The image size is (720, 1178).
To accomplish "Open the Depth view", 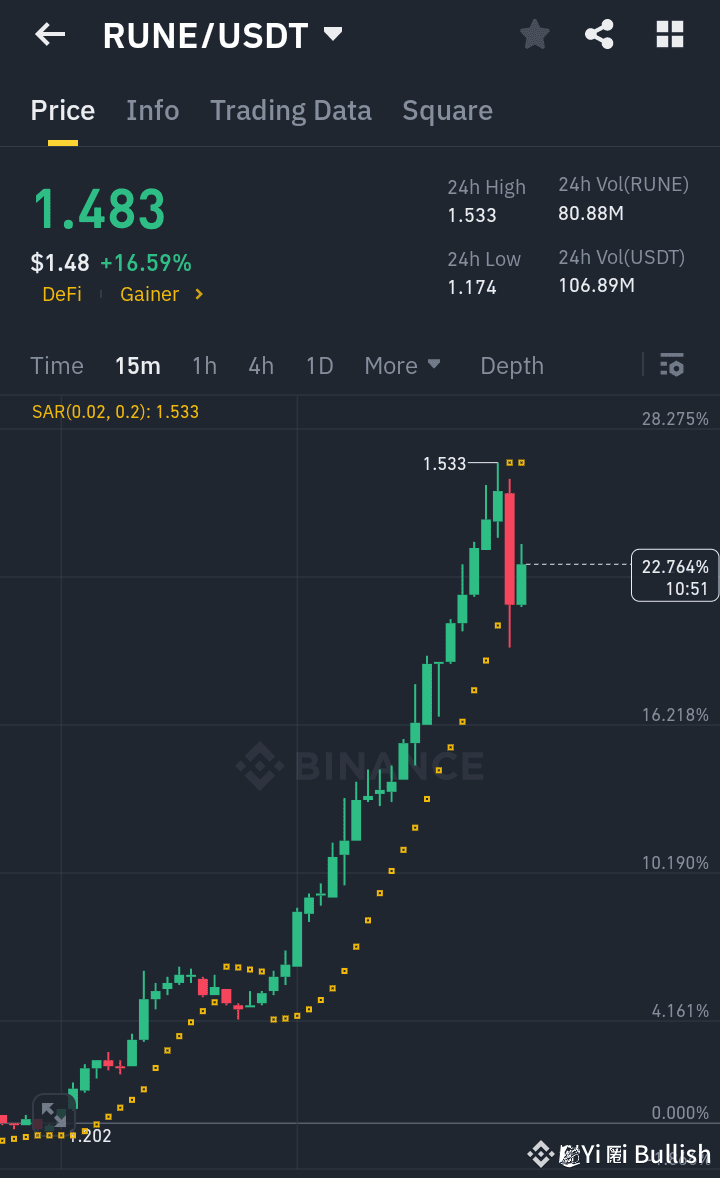I will [x=511, y=366].
